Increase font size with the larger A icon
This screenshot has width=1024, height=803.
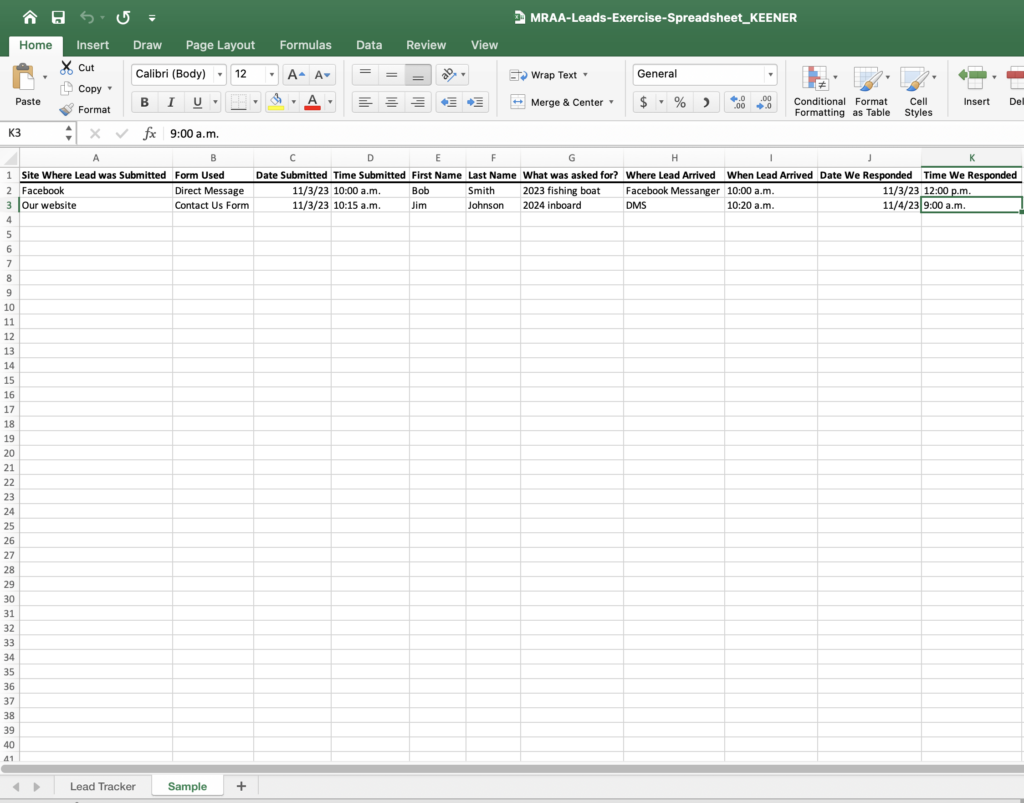(296, 75)
